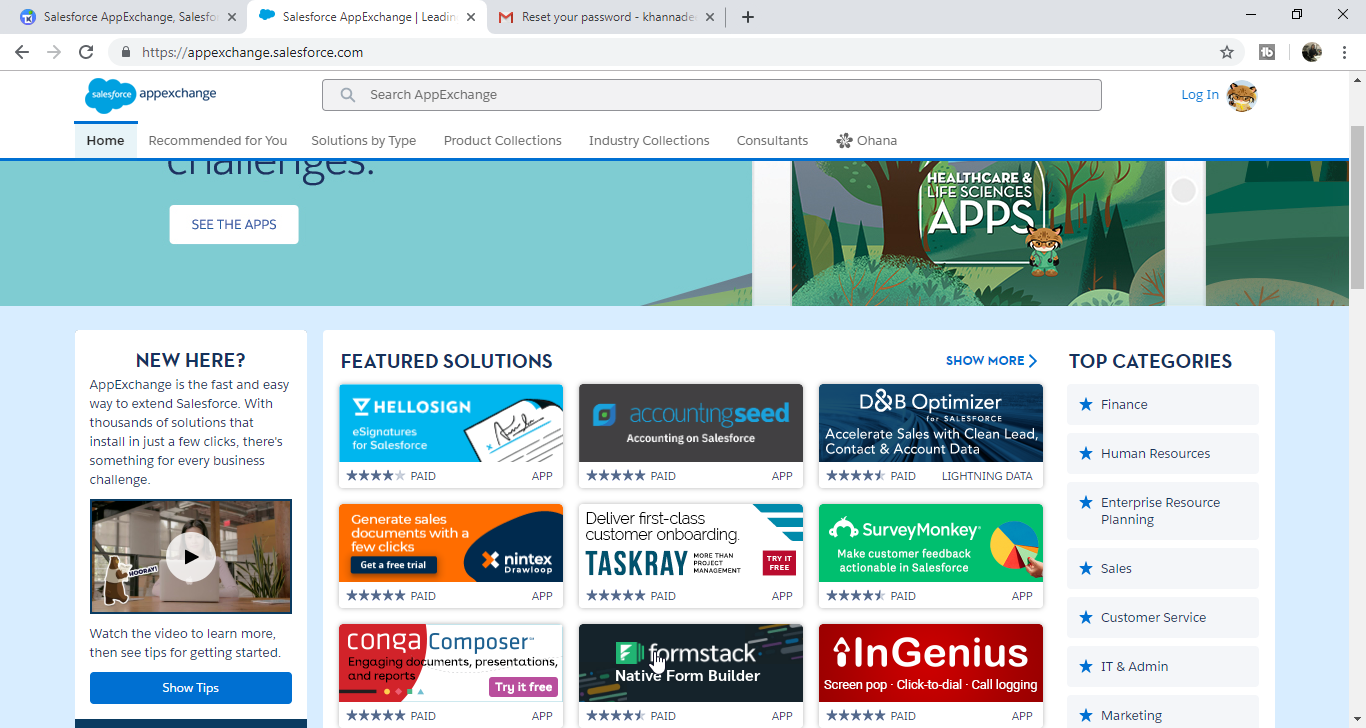1366x728 pixels.
Task: Reload the page with the refresh icon
Action: point(86,52)
